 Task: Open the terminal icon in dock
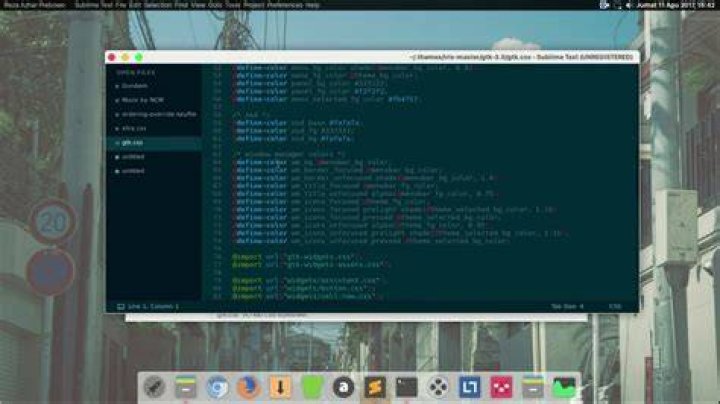click(x=406, y=387)
